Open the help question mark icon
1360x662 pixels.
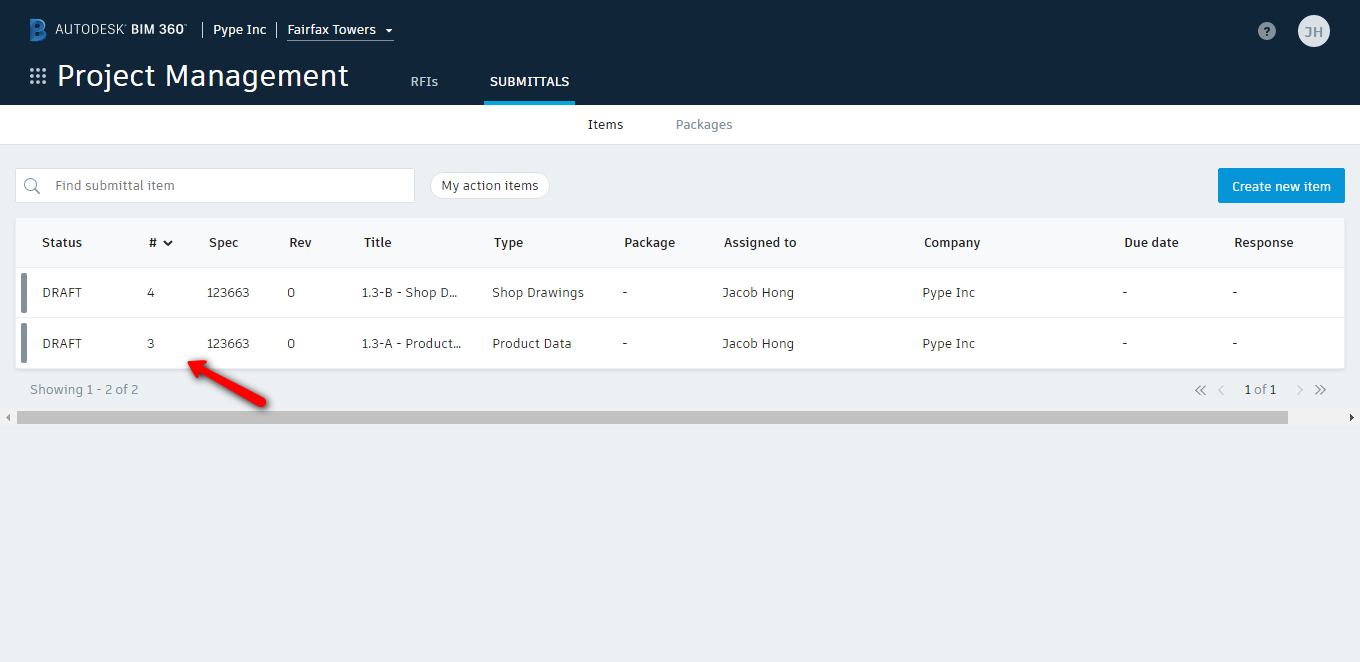click(x=1267, y=31)
